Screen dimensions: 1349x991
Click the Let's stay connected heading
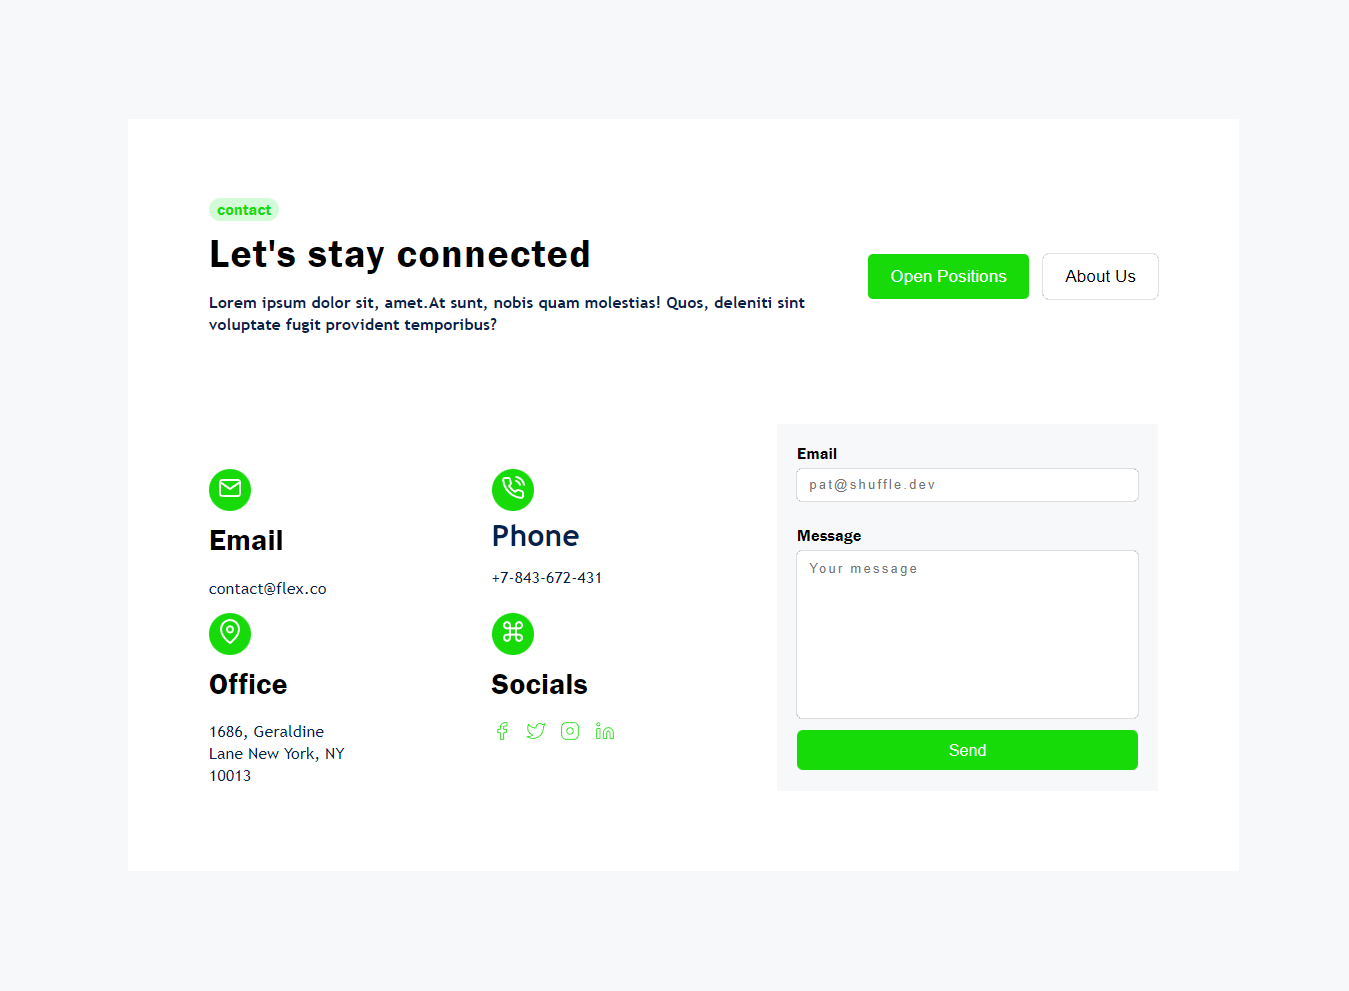tap(400, 254)
